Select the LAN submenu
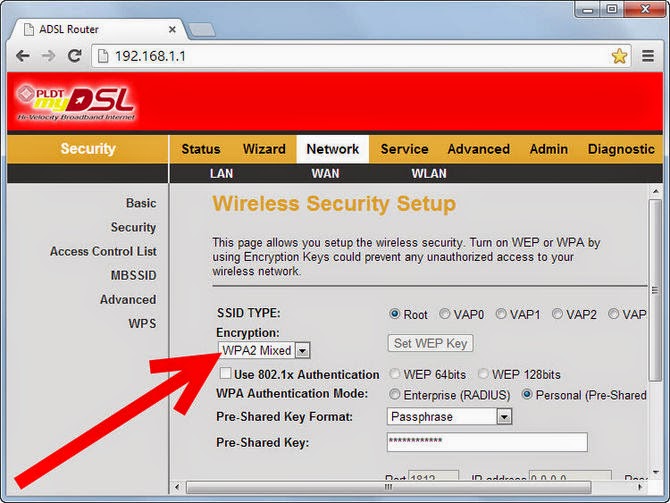This screenshot has width=670, height=503. pos(221,174)
